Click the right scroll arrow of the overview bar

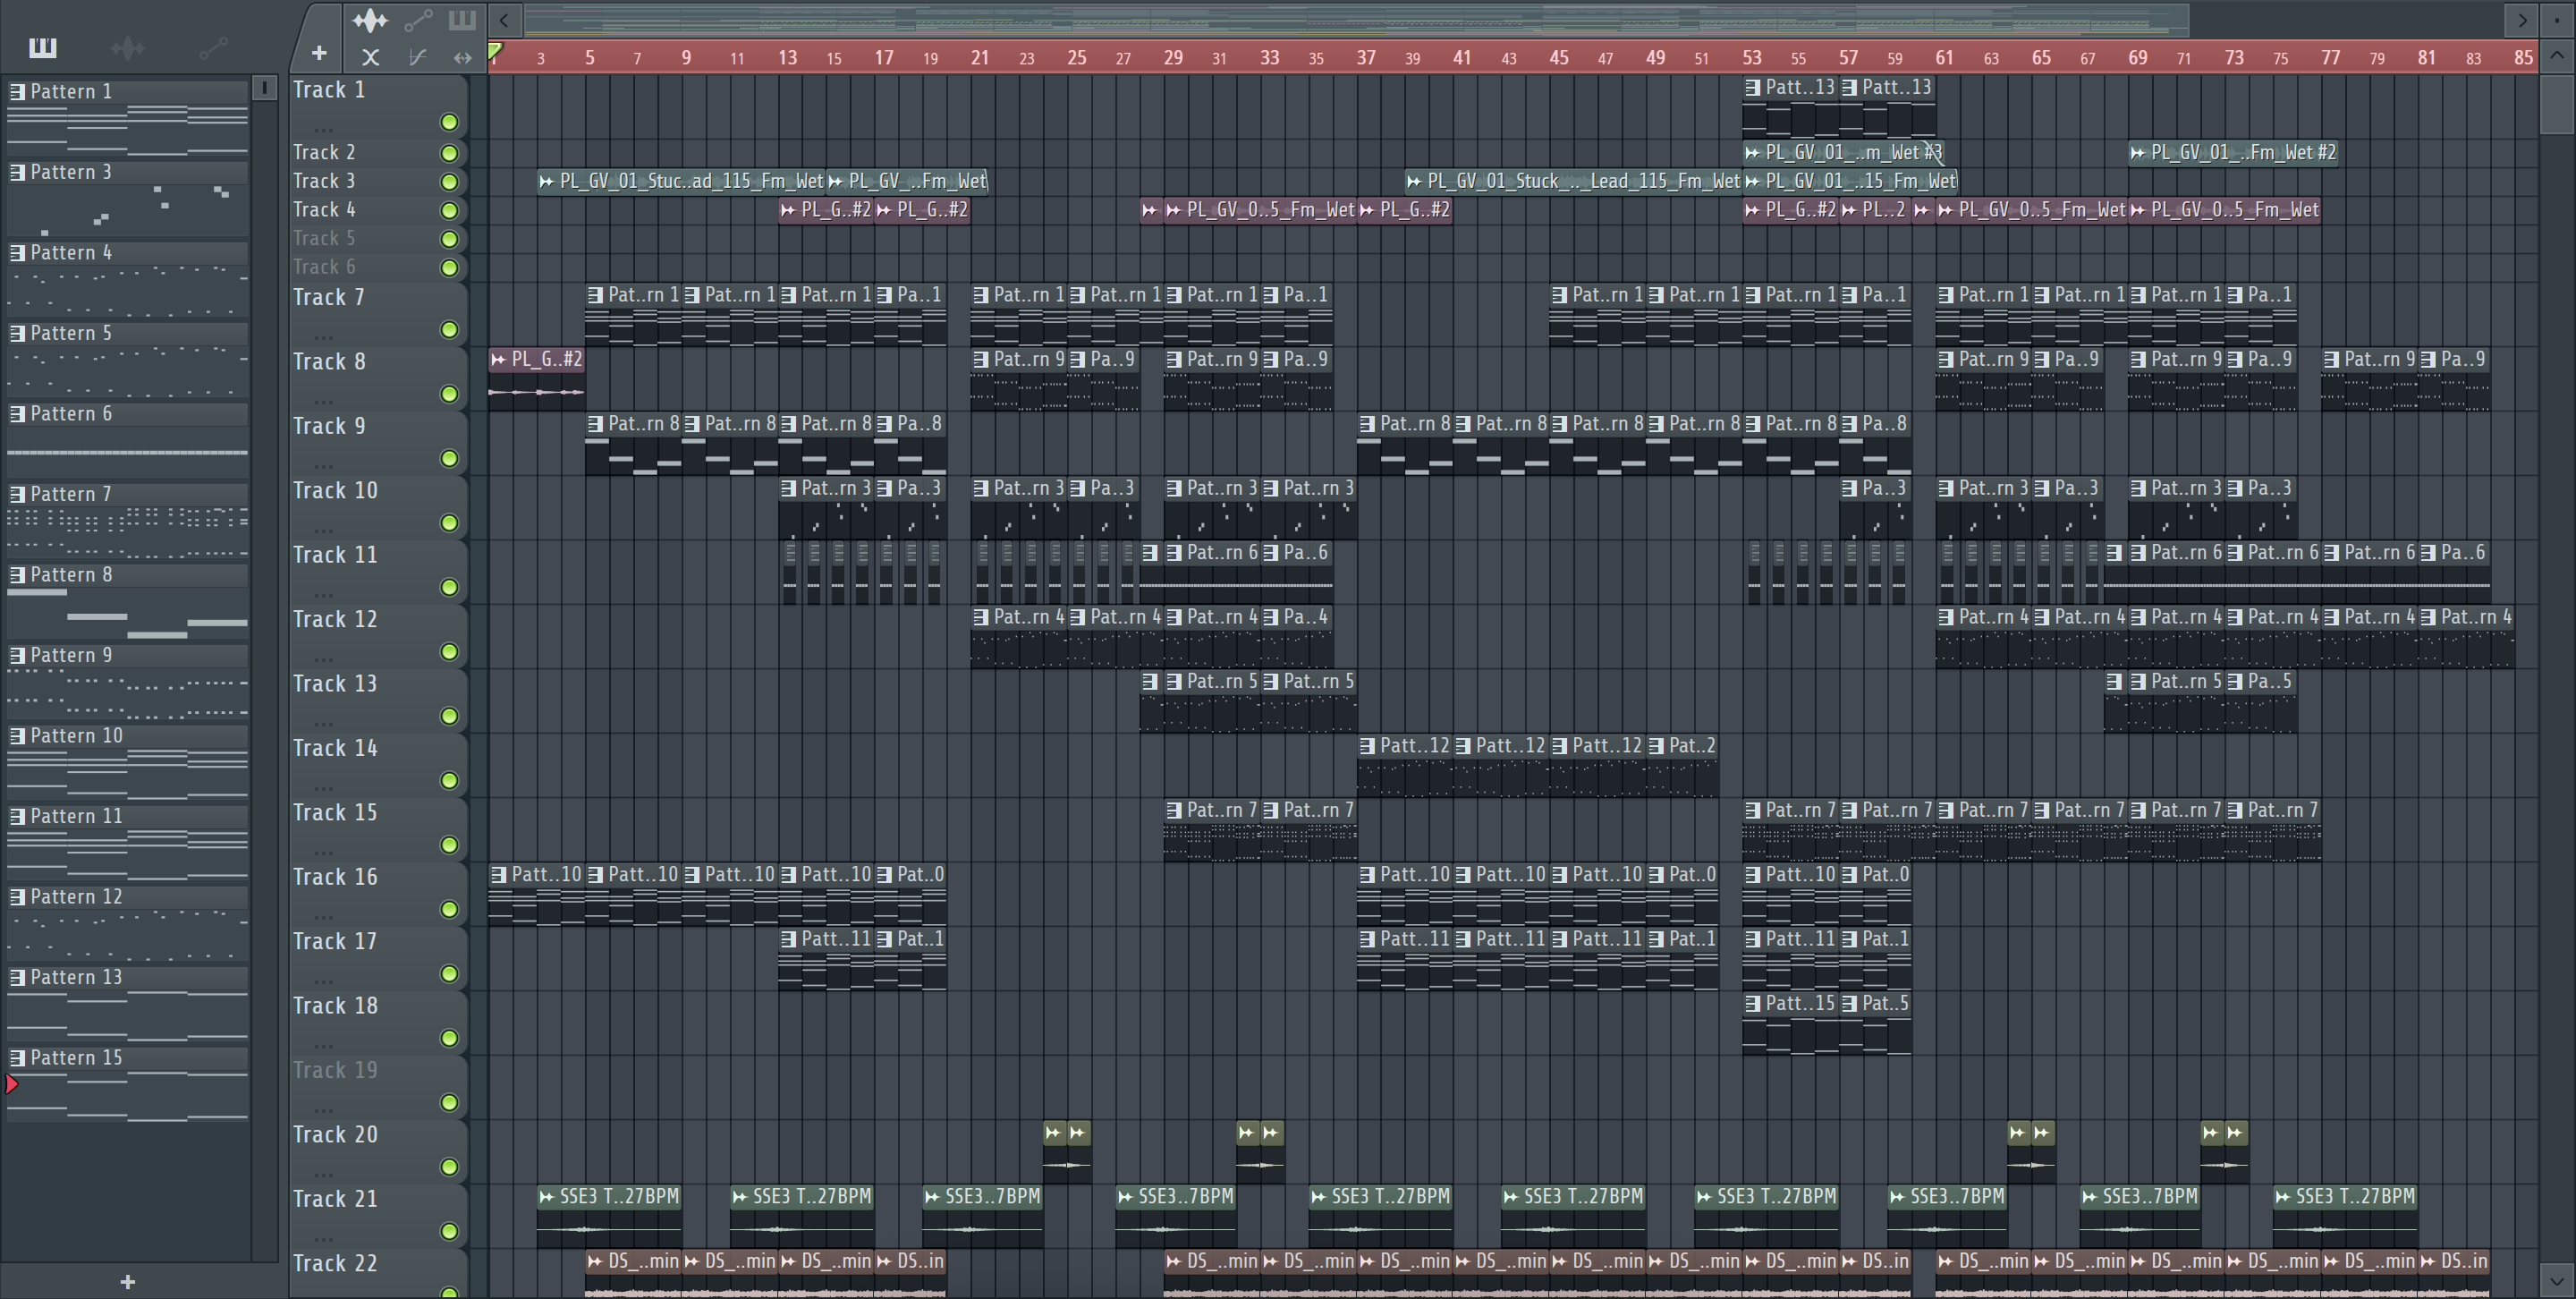coord(2521,20)
